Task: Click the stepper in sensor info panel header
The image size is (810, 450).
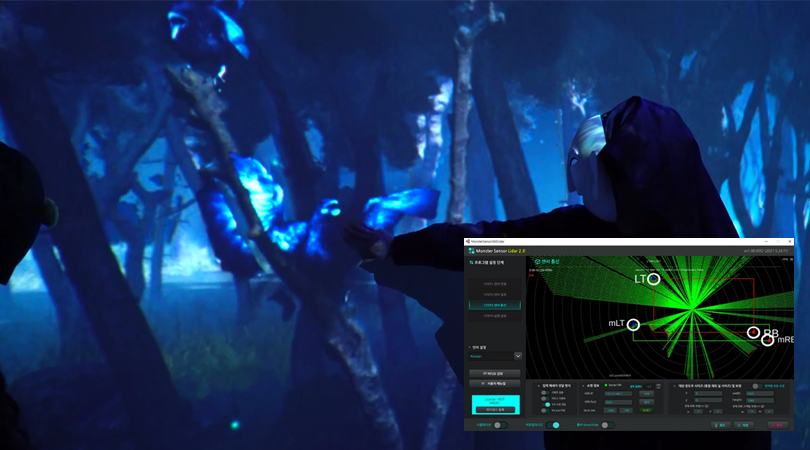Action: pos(658,386)
